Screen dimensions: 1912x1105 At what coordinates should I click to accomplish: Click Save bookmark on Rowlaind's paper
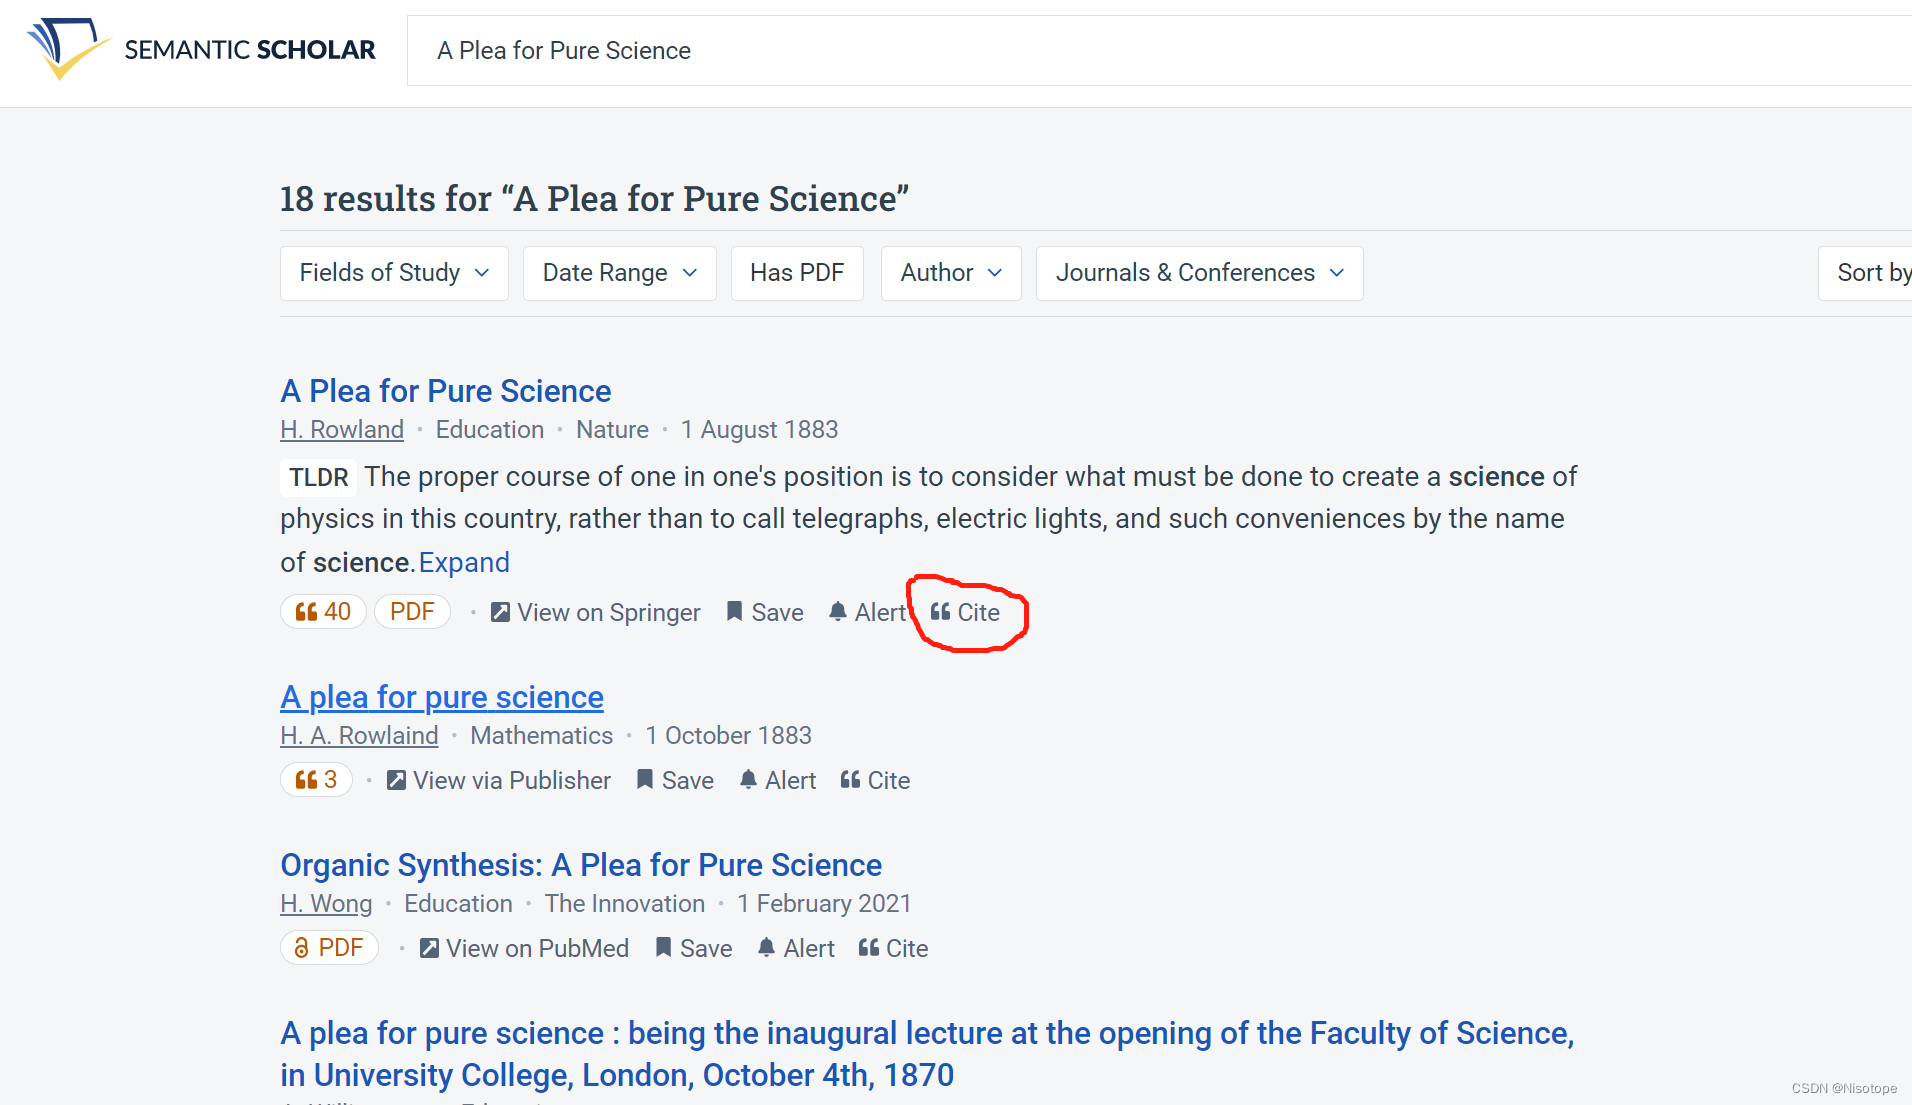645,780
